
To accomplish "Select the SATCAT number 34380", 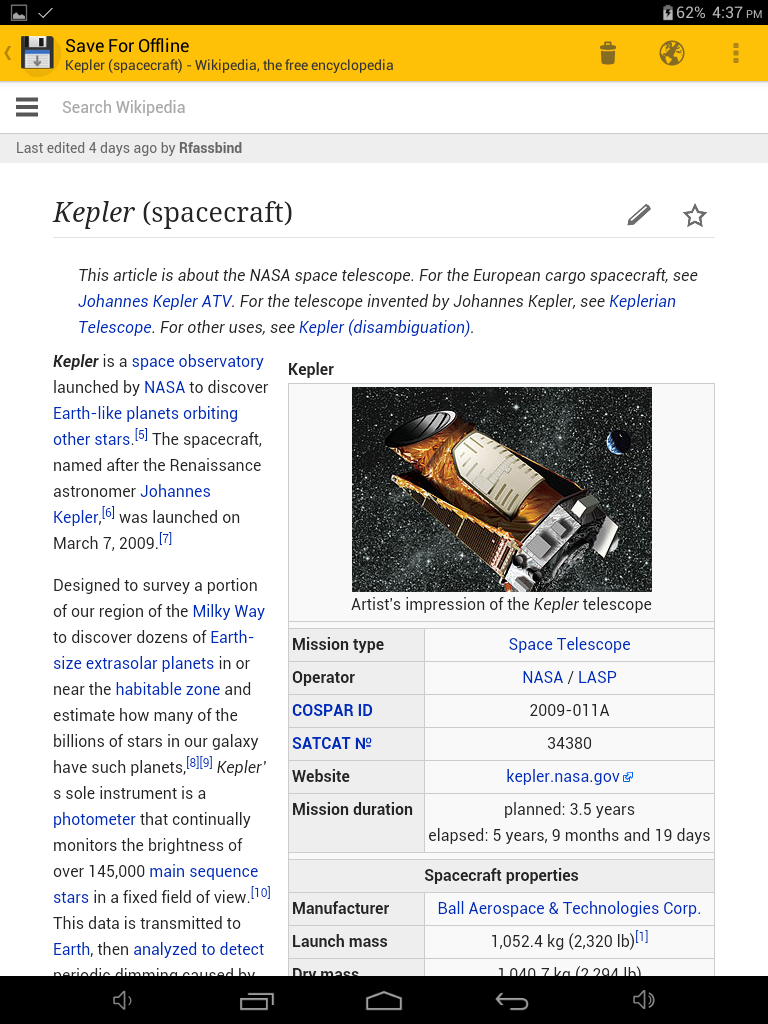I will (569, 743).
